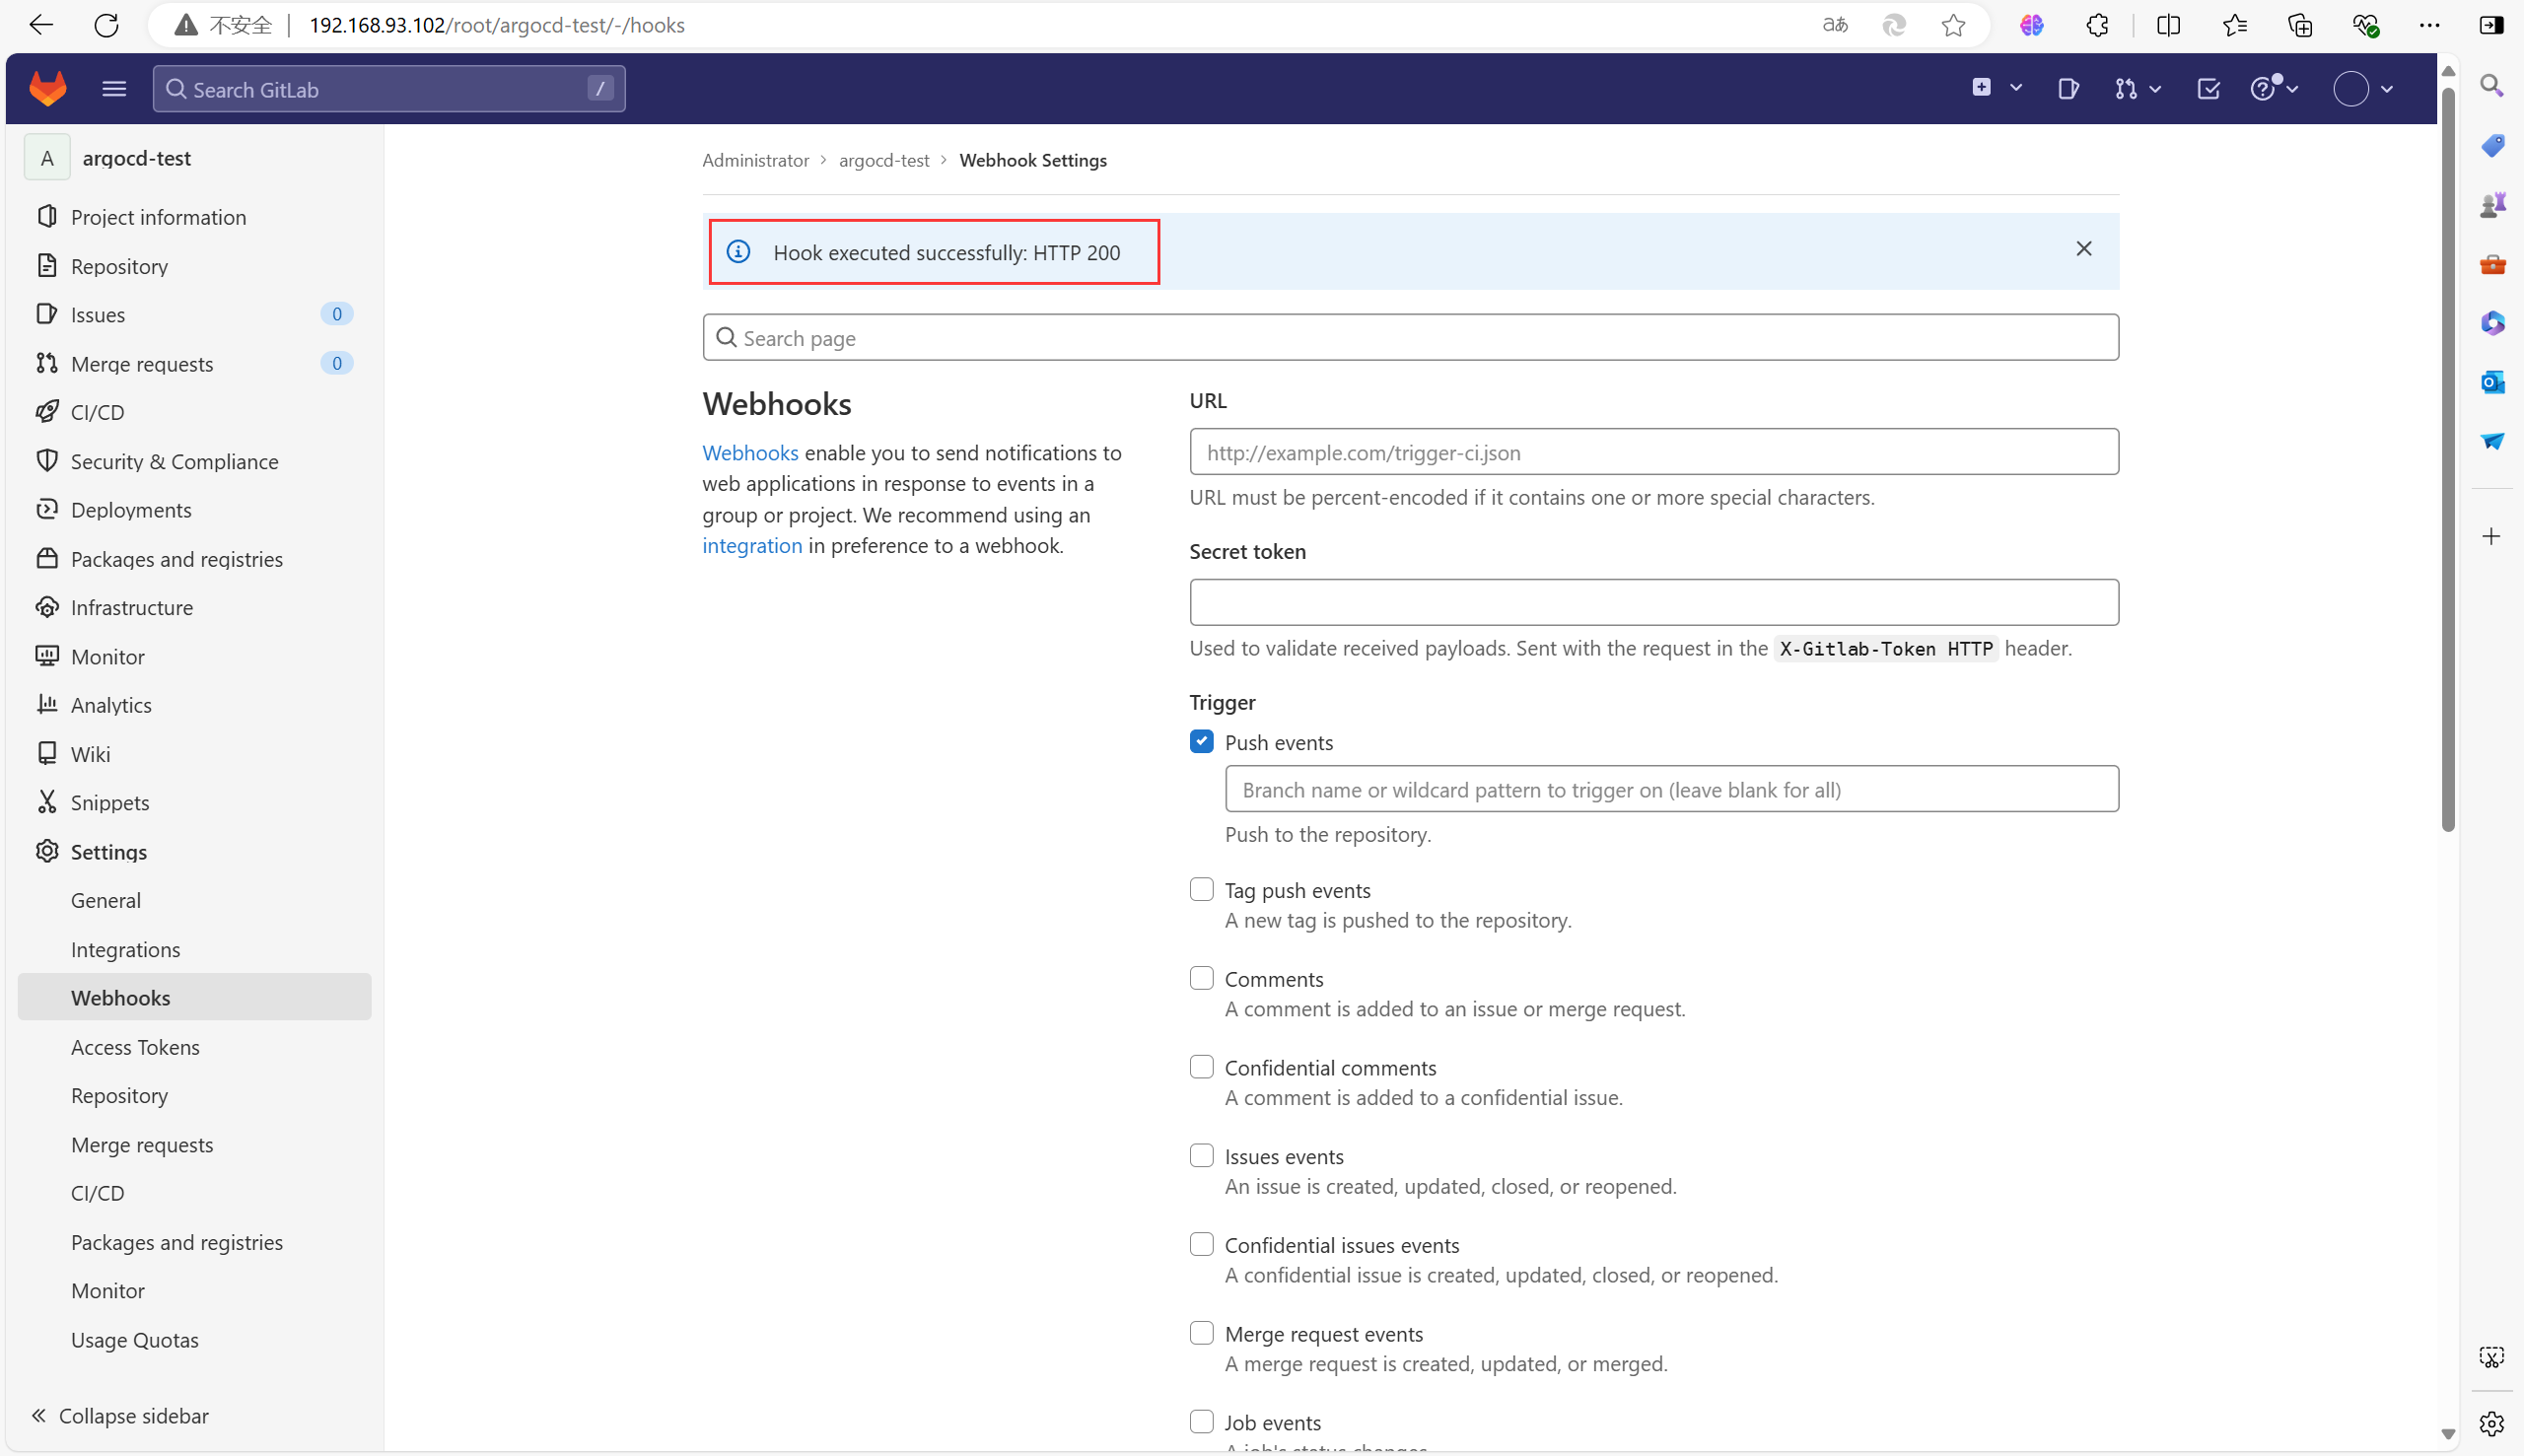Click the browser address bar URL

coord(497,25)
